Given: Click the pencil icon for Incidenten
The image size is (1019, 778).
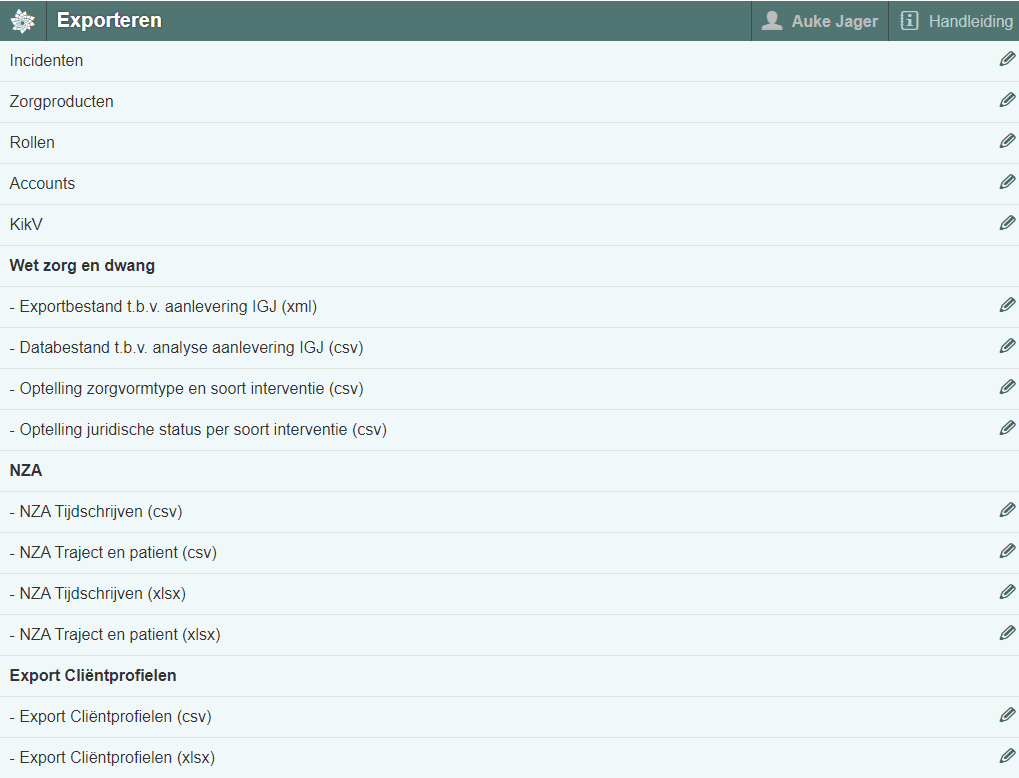Looking at the screenshot, I should coord(1007,60).
